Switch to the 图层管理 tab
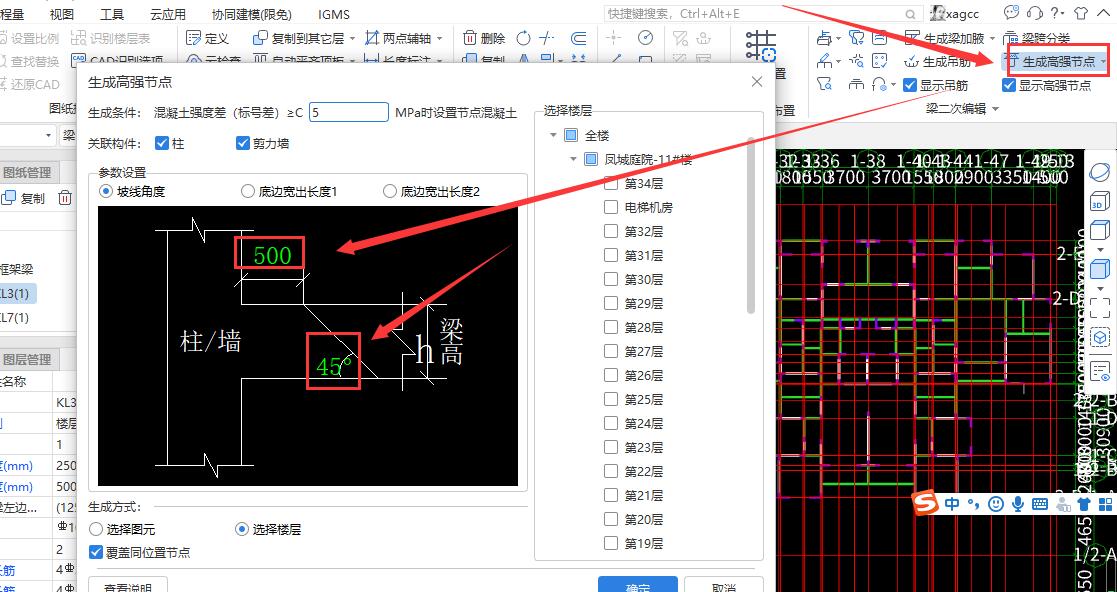 26,359
